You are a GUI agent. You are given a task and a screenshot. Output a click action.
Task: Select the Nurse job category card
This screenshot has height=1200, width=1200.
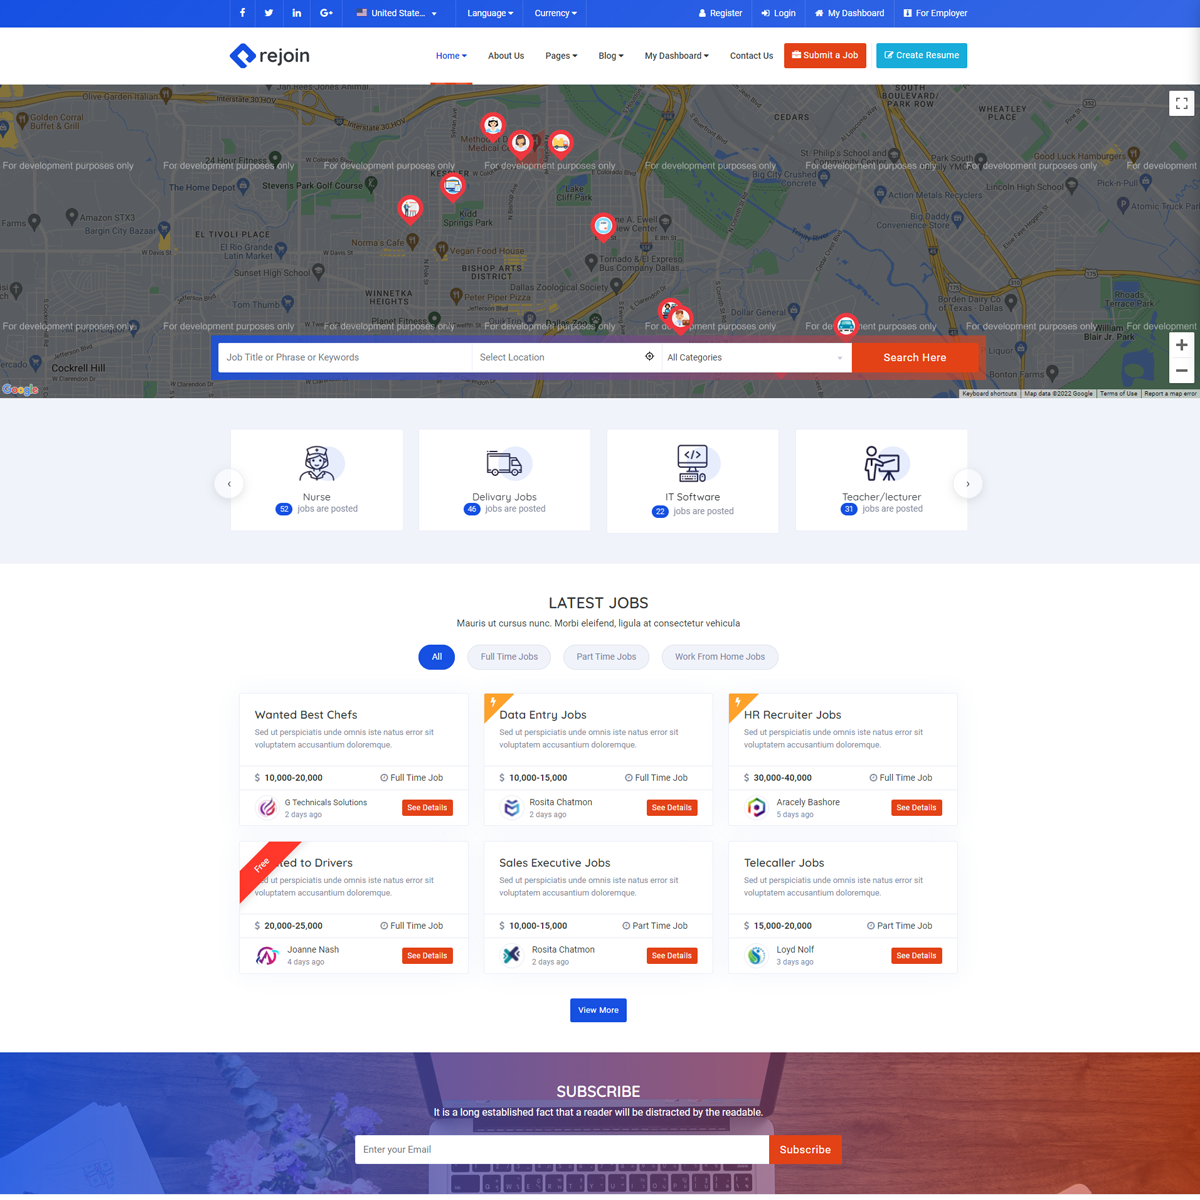tap(316, 480)
